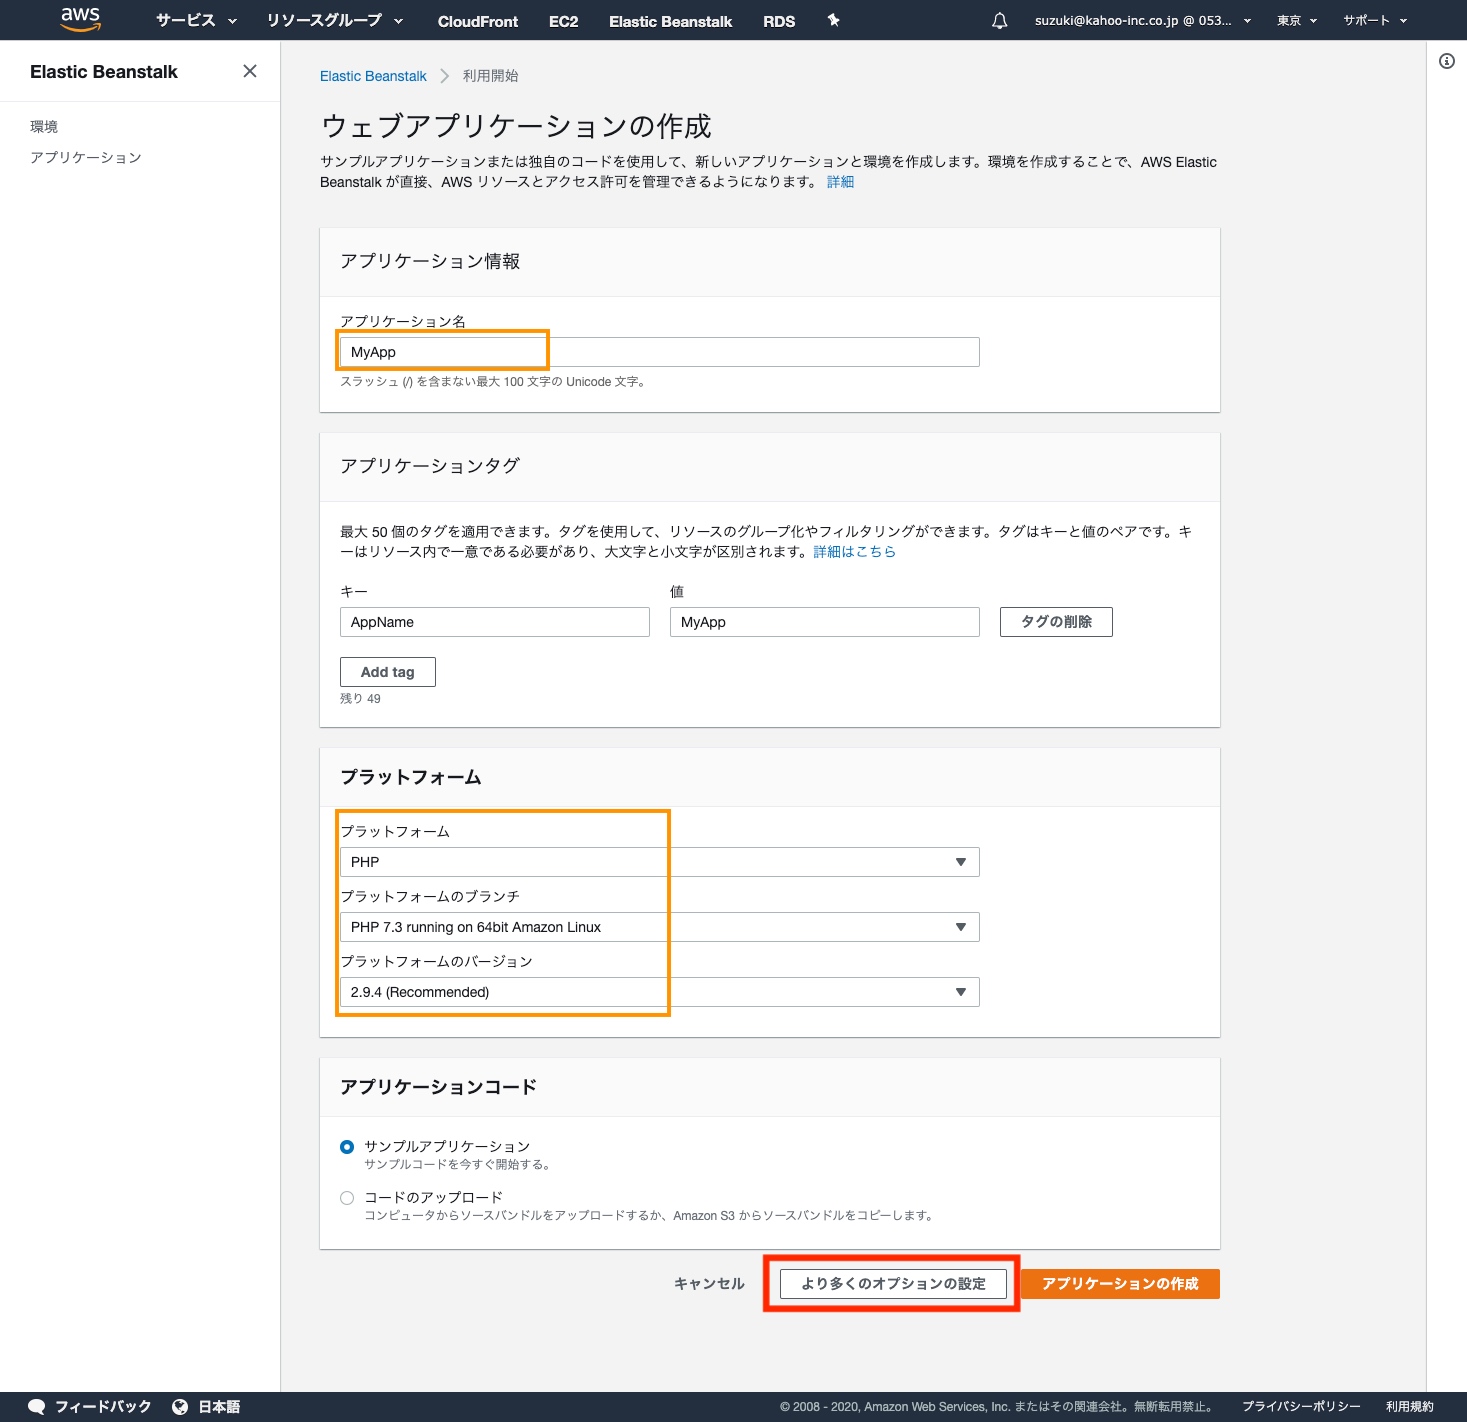Click the AWS logo home icon
Viewport: 1467px width, 1422px height.
[x=80, y=19]
